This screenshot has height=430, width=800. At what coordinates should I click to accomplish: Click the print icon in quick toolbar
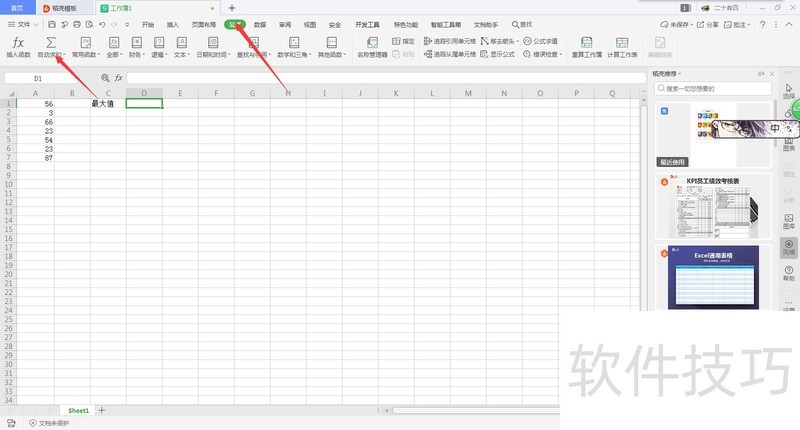[x=77, y=24]
